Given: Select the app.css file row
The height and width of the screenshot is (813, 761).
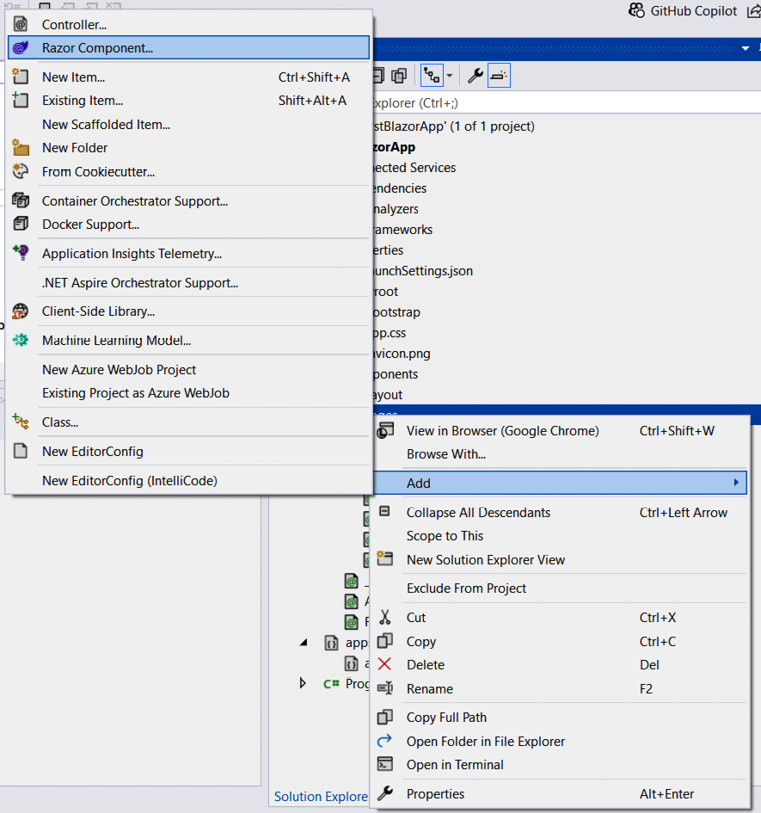Looking at the screenshot, I should [389, 333].
